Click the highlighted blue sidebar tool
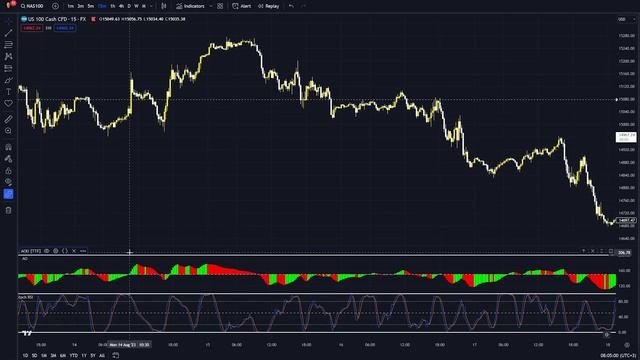The height and width of the screenshot is (360, 640). pos(8,194)
